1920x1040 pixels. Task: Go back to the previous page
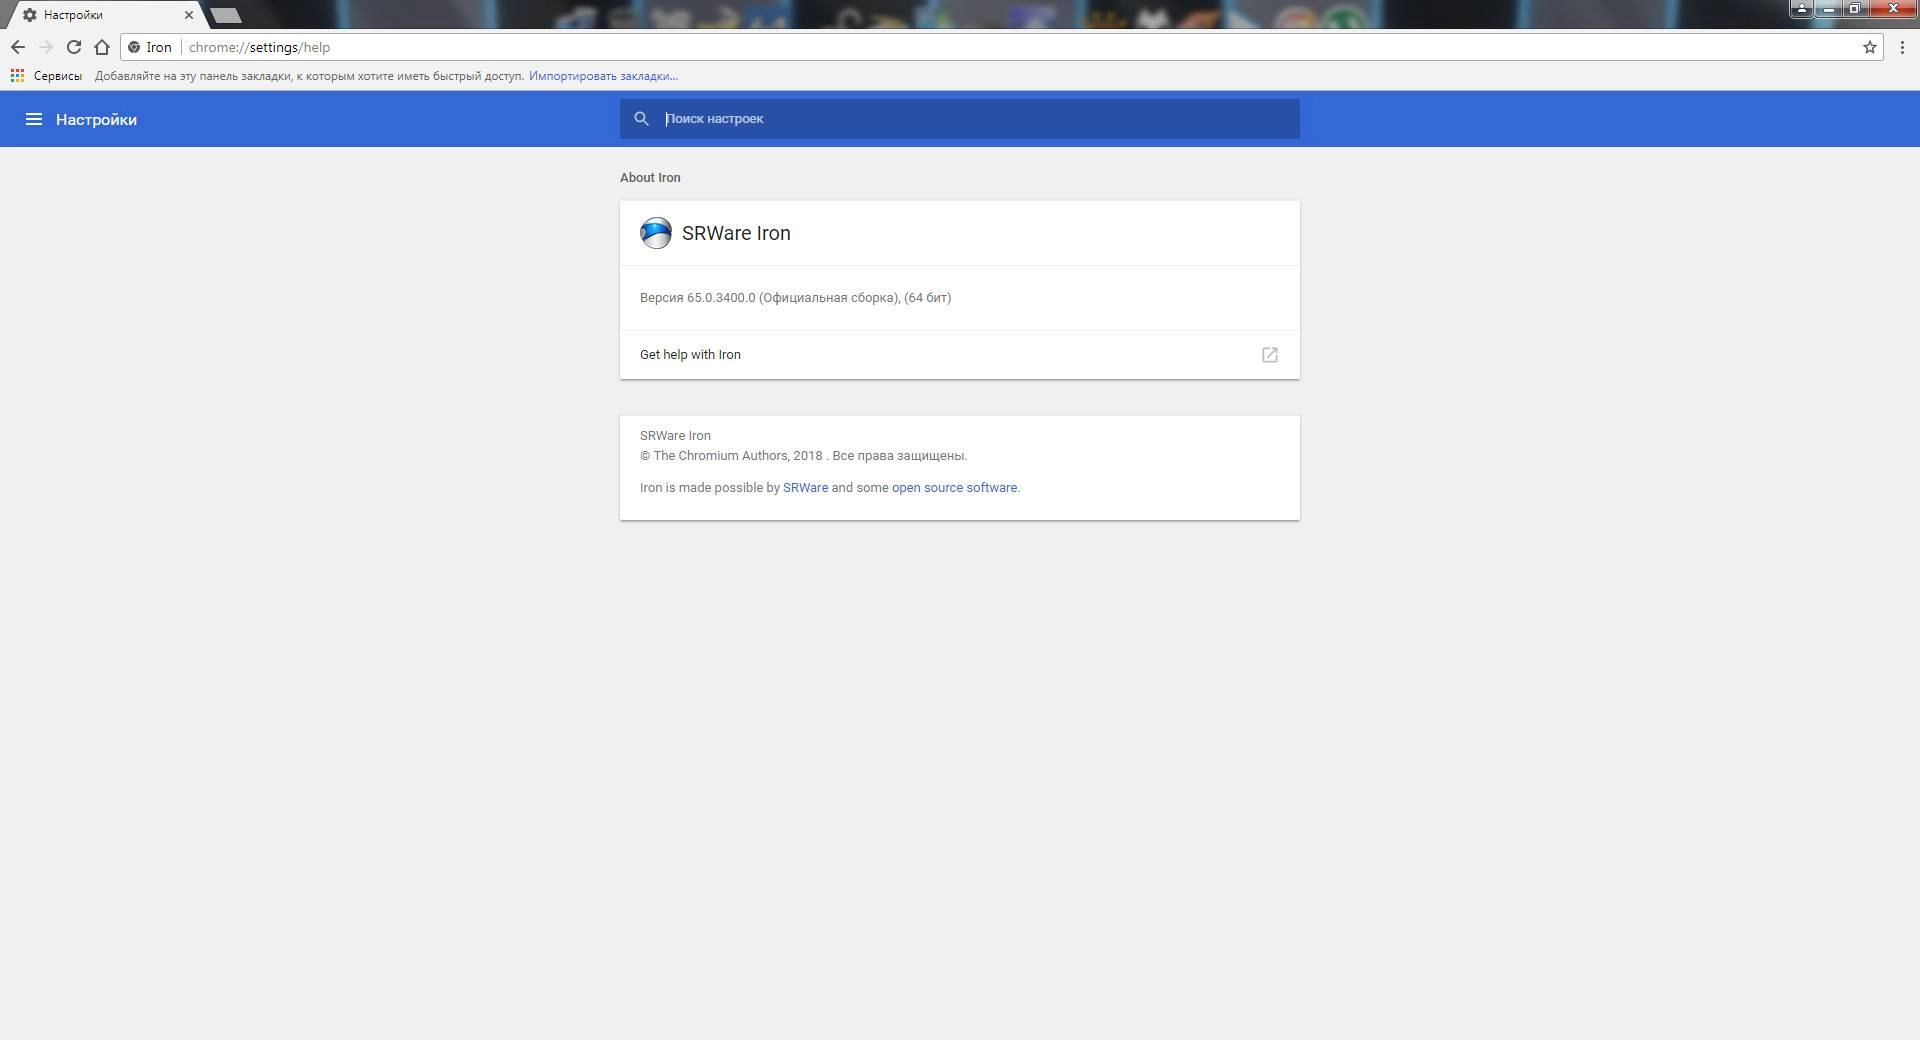click(18, 47)
